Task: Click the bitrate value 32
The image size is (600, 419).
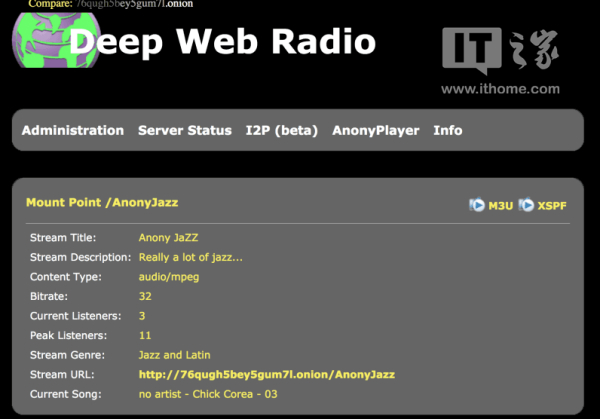Action: (x=145, y=296)
